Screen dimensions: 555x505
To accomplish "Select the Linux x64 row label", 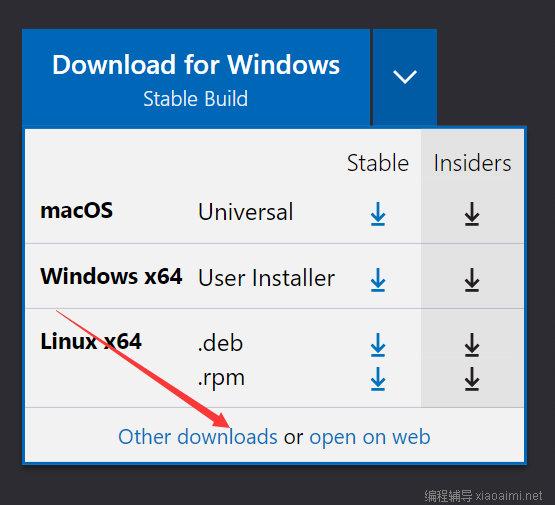I will 91,342.
